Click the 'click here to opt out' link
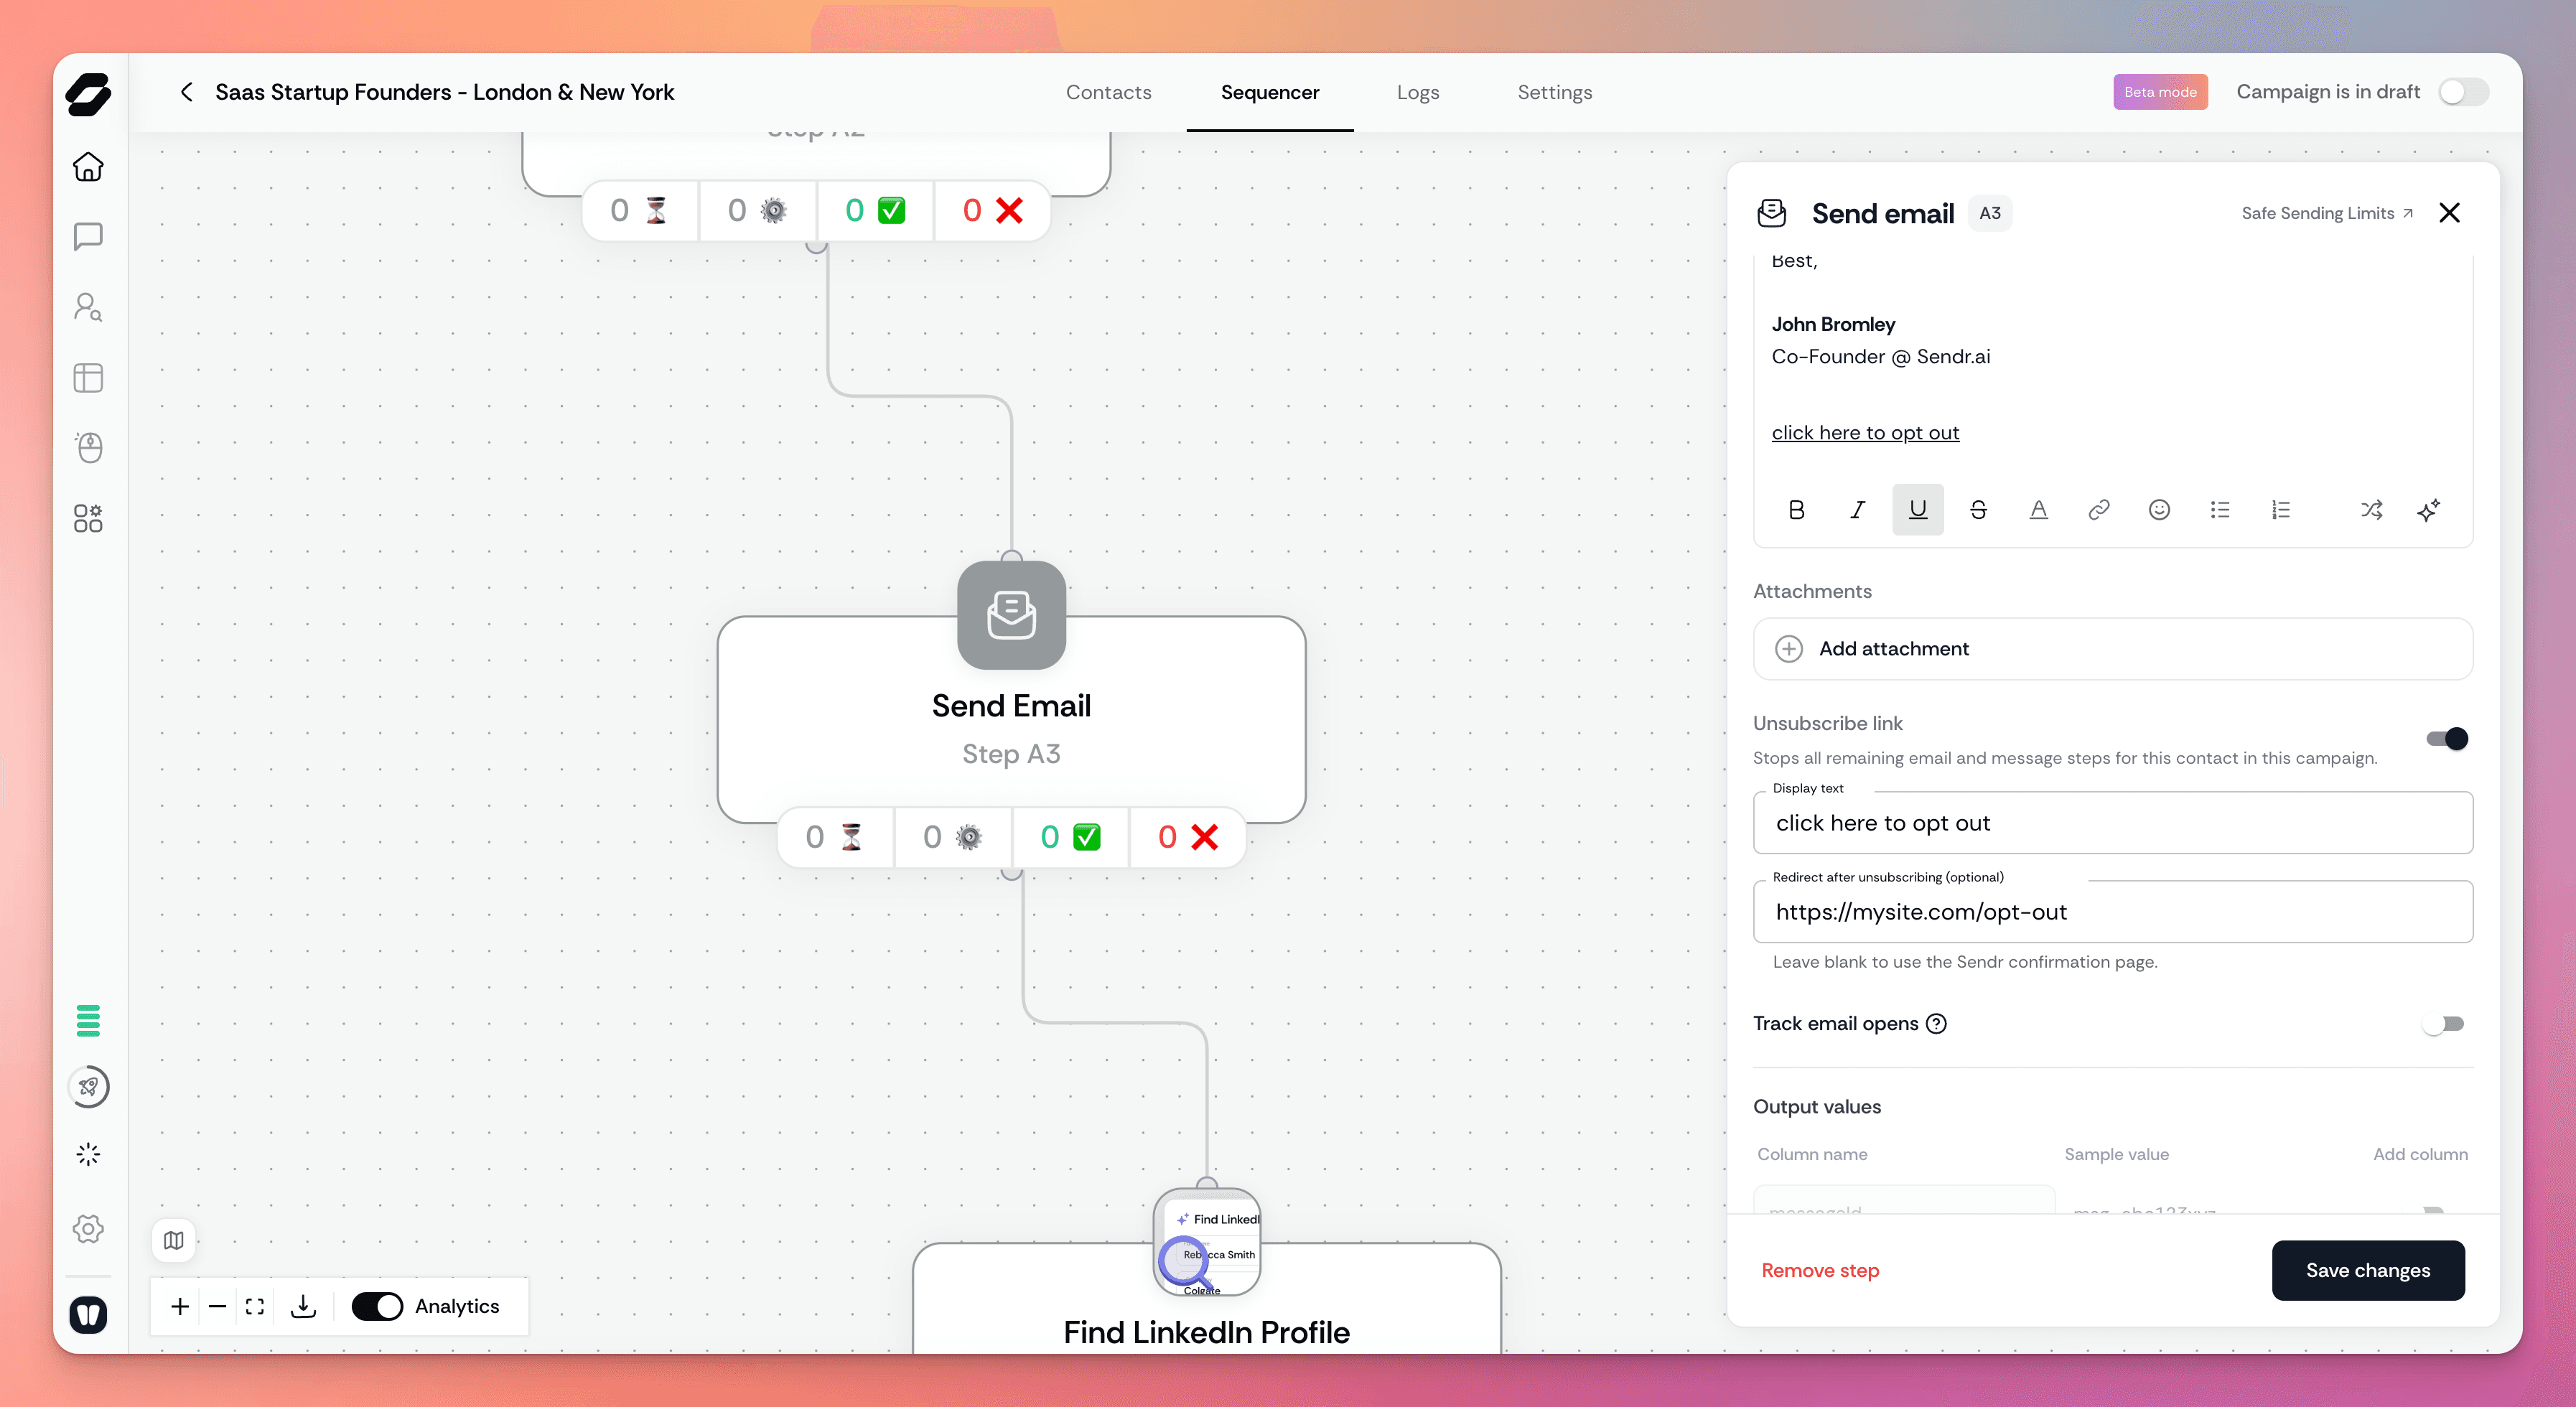 (1865, 432)
